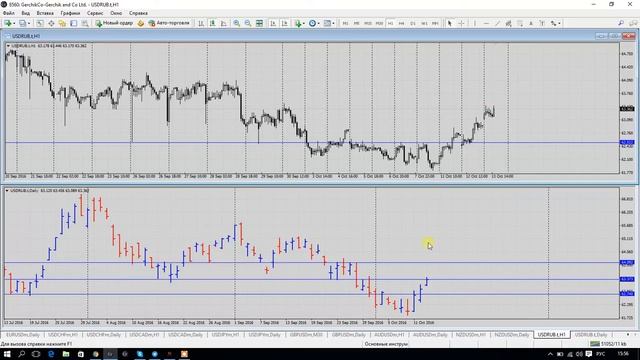The width and height of the screenshot is (640, 360).
Task: Open the Вставка menu
Action: (45, 13)
